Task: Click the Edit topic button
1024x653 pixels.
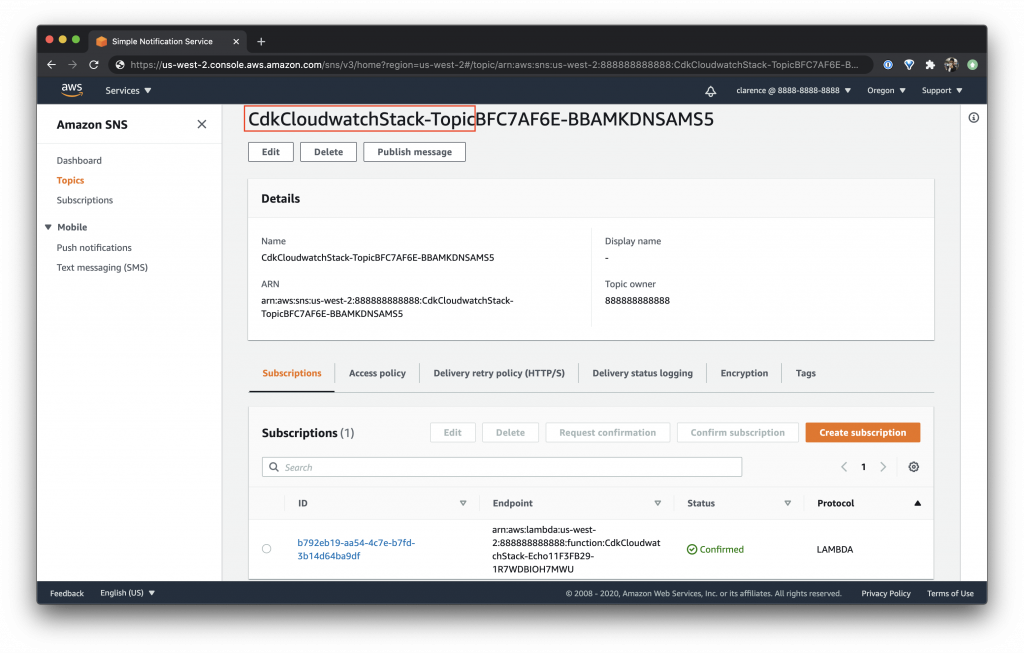Action: 271,152
